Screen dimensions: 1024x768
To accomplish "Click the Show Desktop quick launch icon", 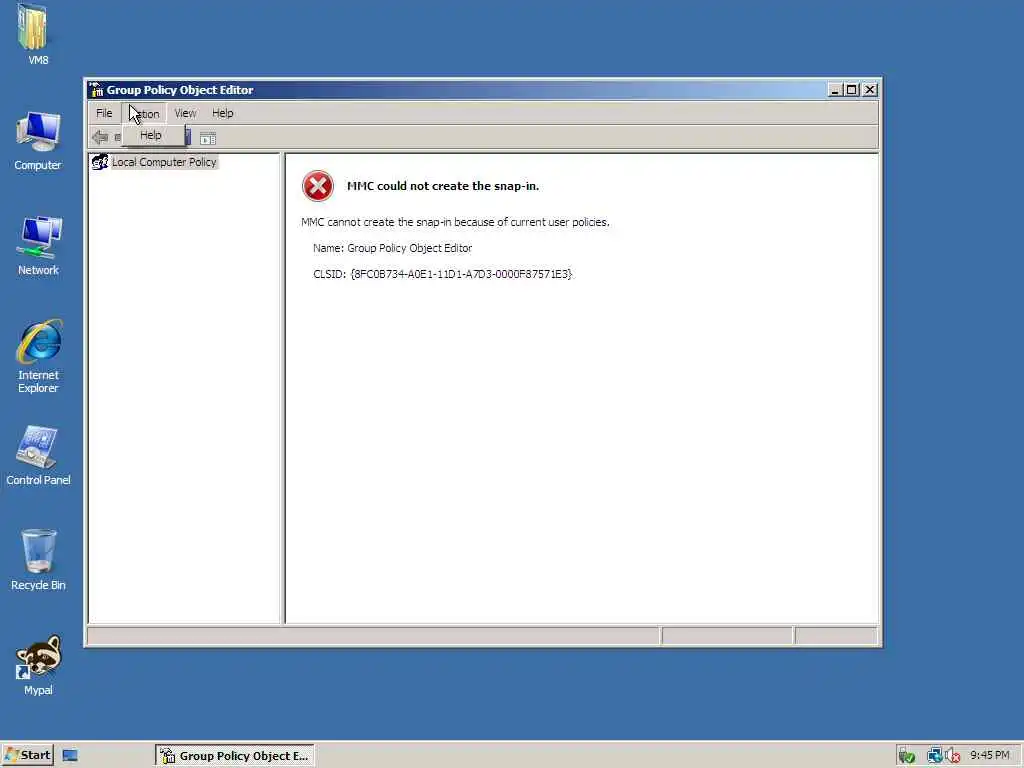I will pos(70,756).
